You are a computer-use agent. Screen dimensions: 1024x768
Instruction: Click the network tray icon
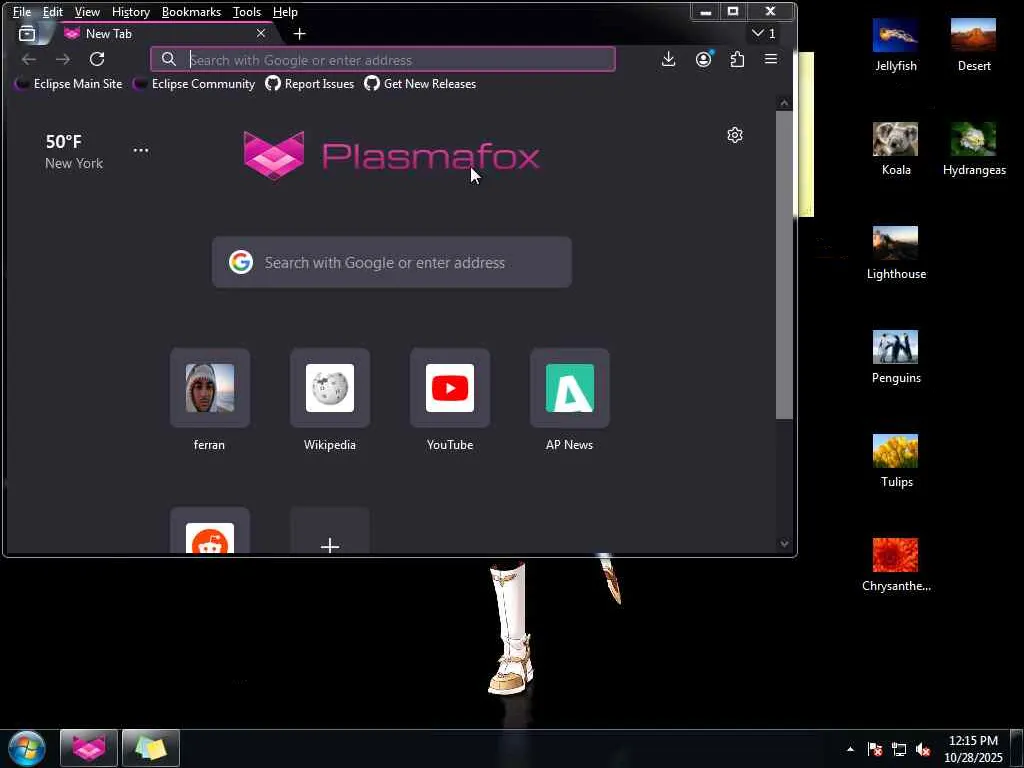click(x=899, y=749)
